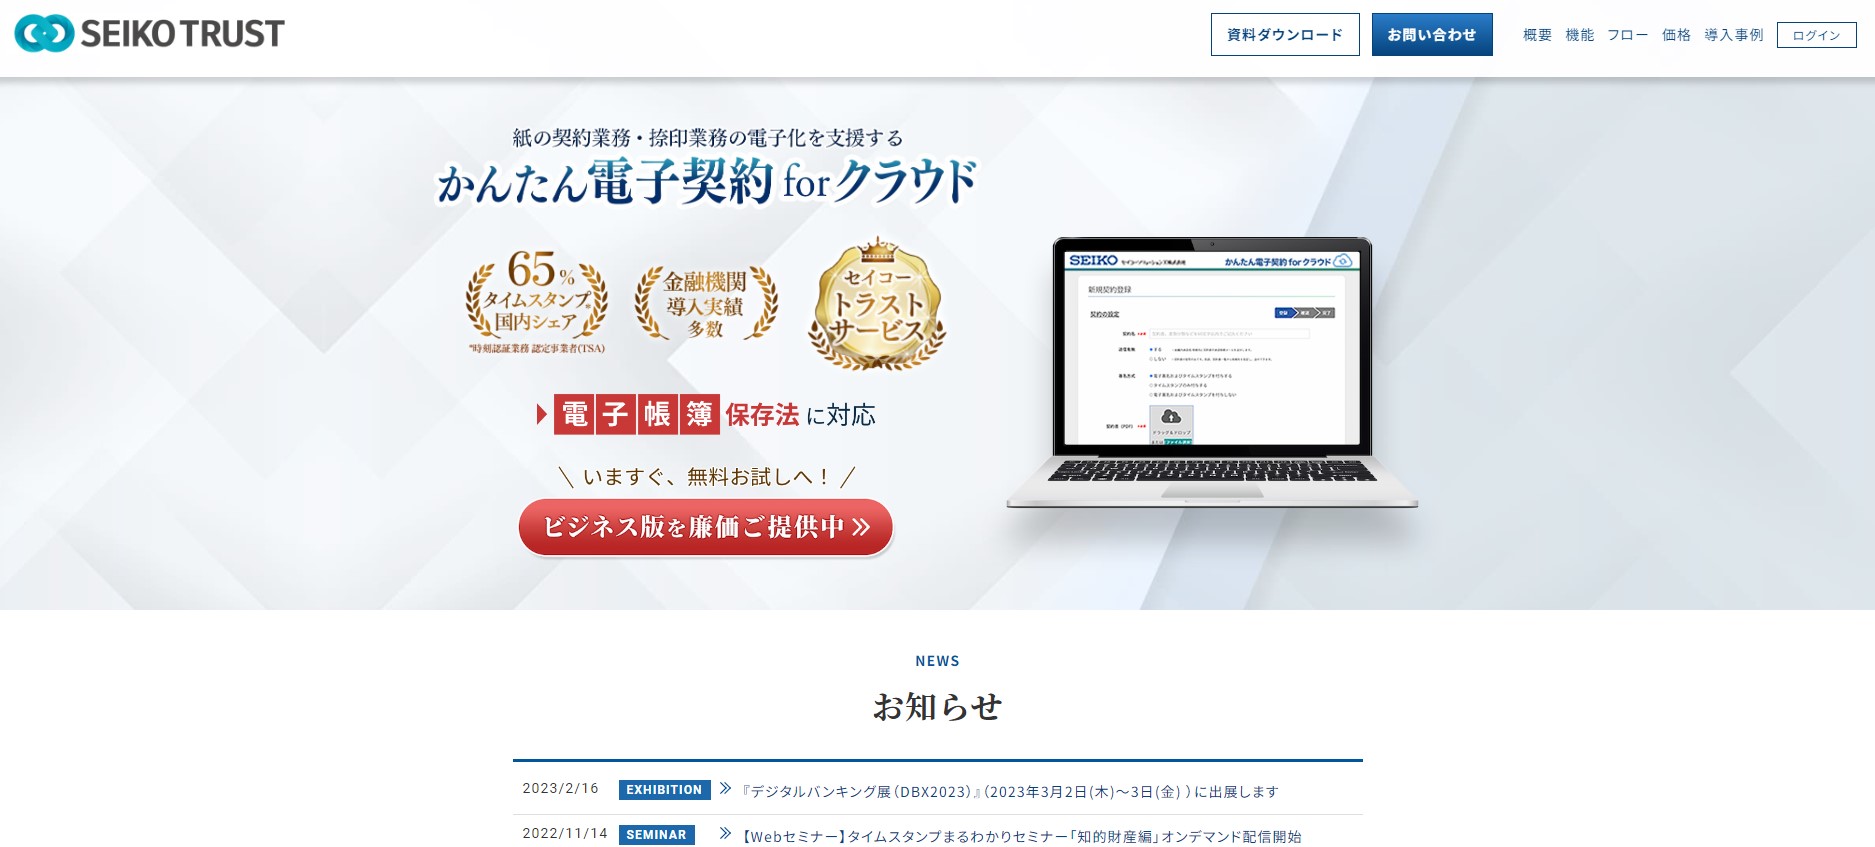Click the double-chevron arrow on the SEMINAR row
Image resolution: width=1875 pixels, height=847 pixels.
coord(726,834)
